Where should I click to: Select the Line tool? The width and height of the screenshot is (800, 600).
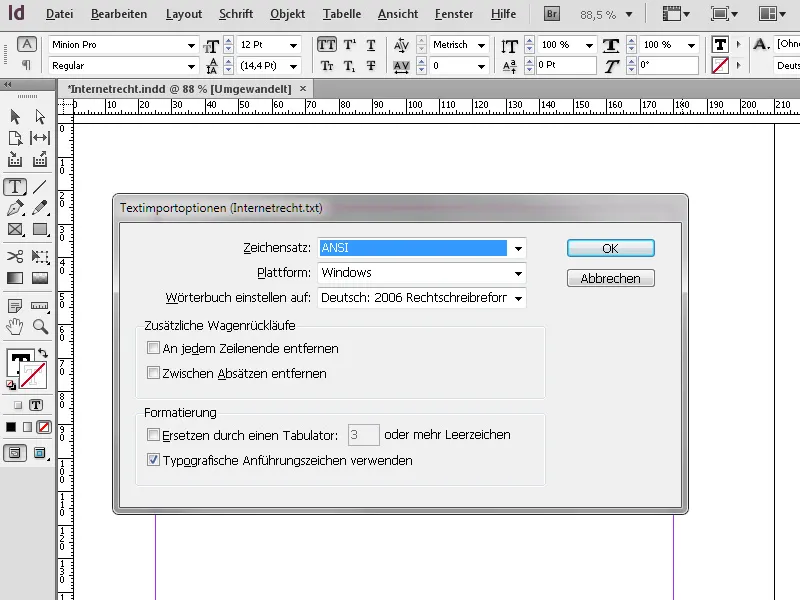coord(40,187)
